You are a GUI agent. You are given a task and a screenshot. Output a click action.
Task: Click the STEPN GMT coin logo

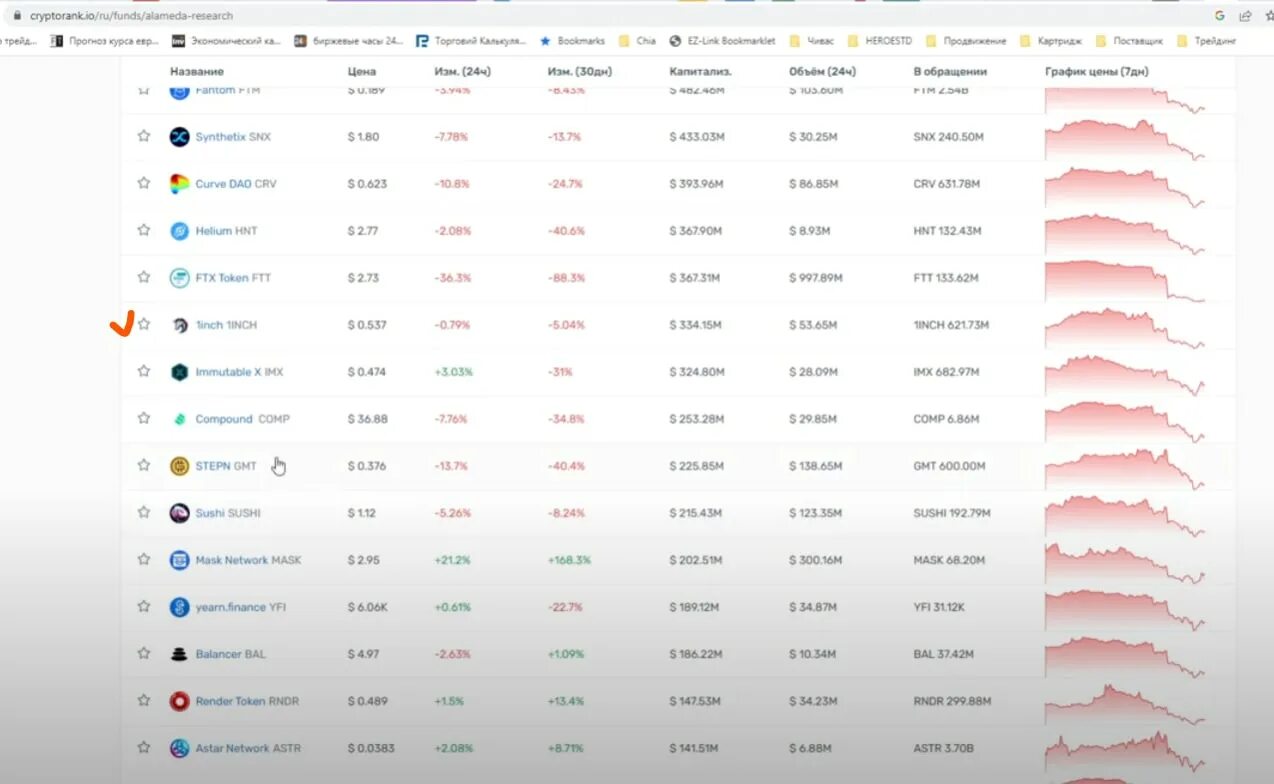[179, 466]
